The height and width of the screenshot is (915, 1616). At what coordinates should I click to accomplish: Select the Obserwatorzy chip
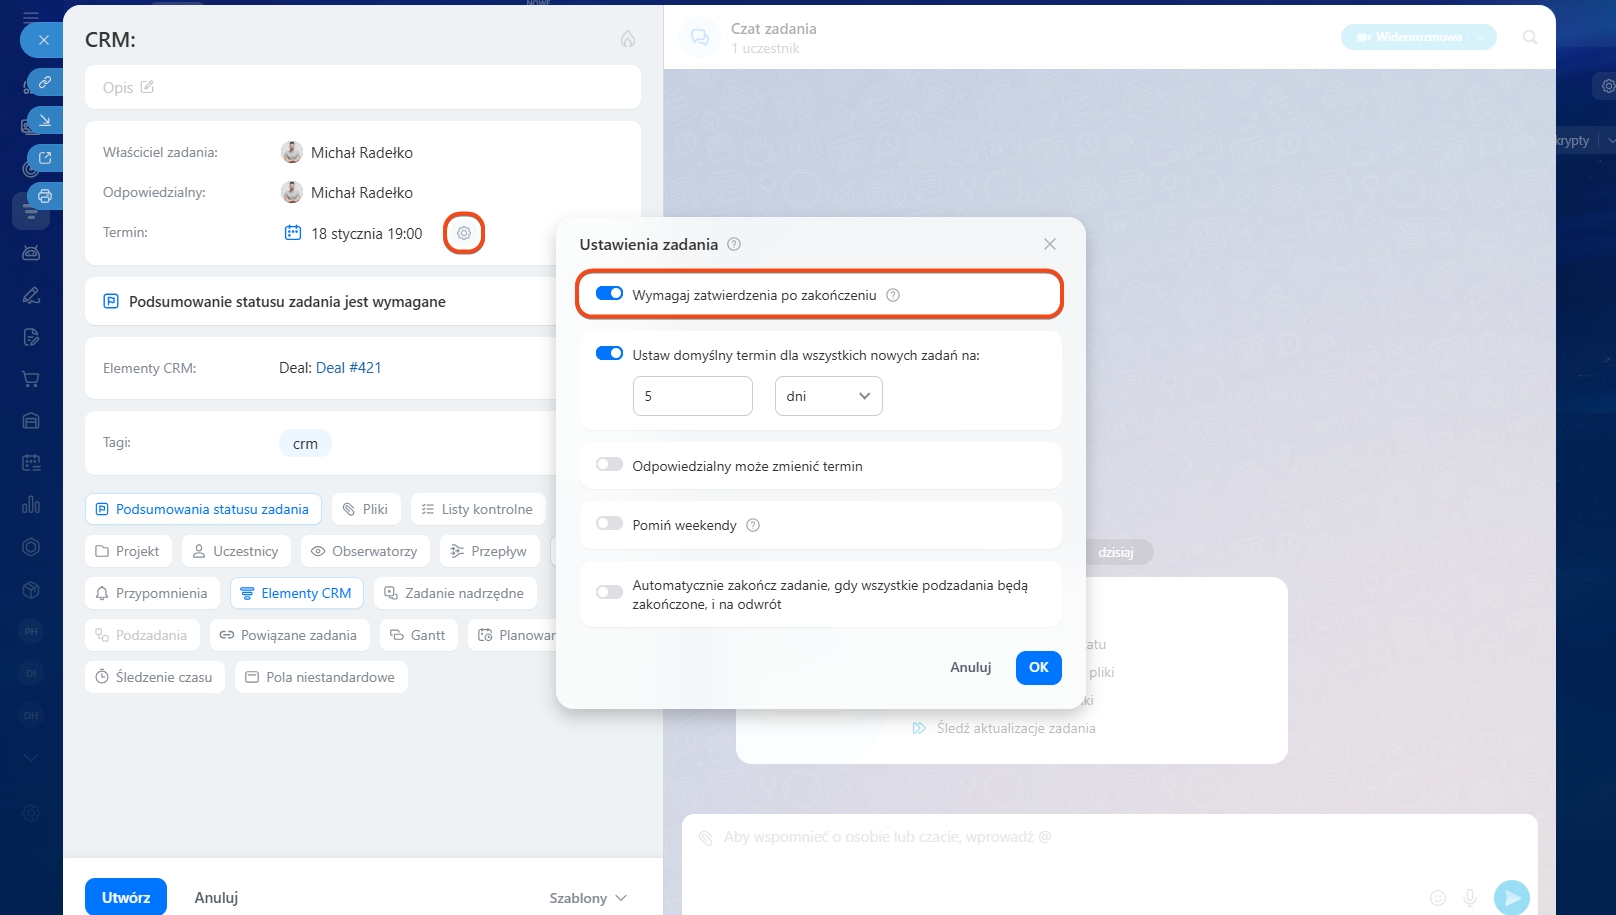[x=365, y=551]
